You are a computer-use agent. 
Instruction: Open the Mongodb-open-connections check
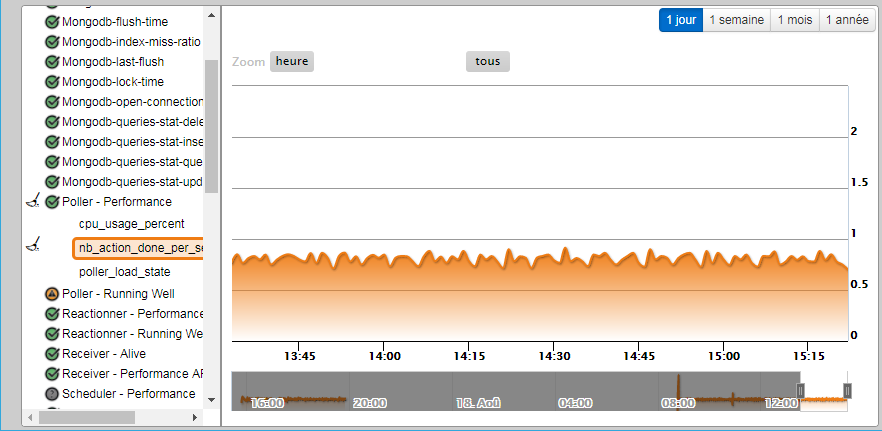pyautogui.click(x=132, y=102)
